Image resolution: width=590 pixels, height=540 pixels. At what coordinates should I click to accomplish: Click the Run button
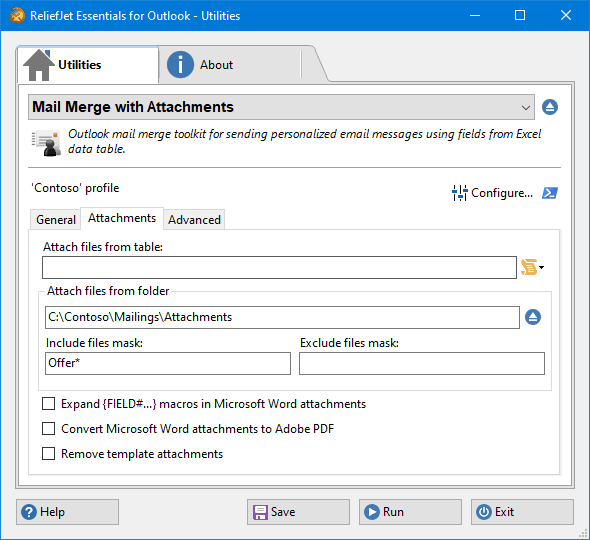tap(410, 512)
